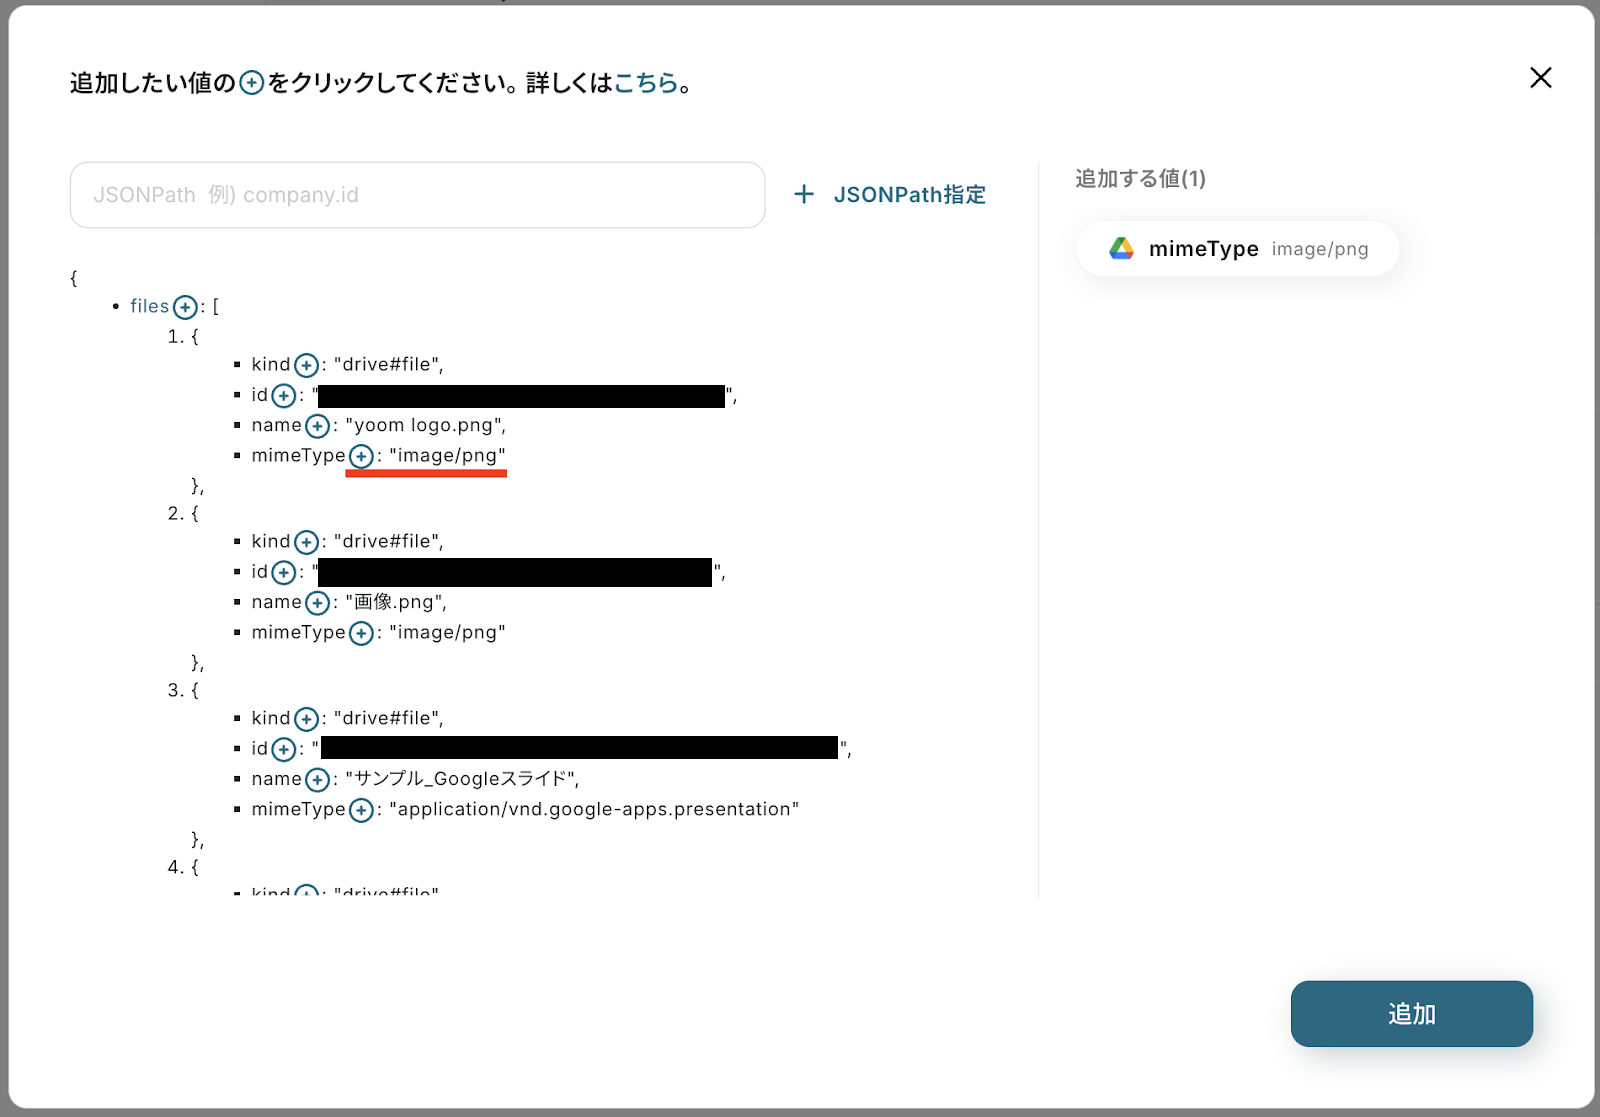This screenshot has width=1600, height=1117.
Task: Click the 追加 button
Action: tap(1411, 1014)
